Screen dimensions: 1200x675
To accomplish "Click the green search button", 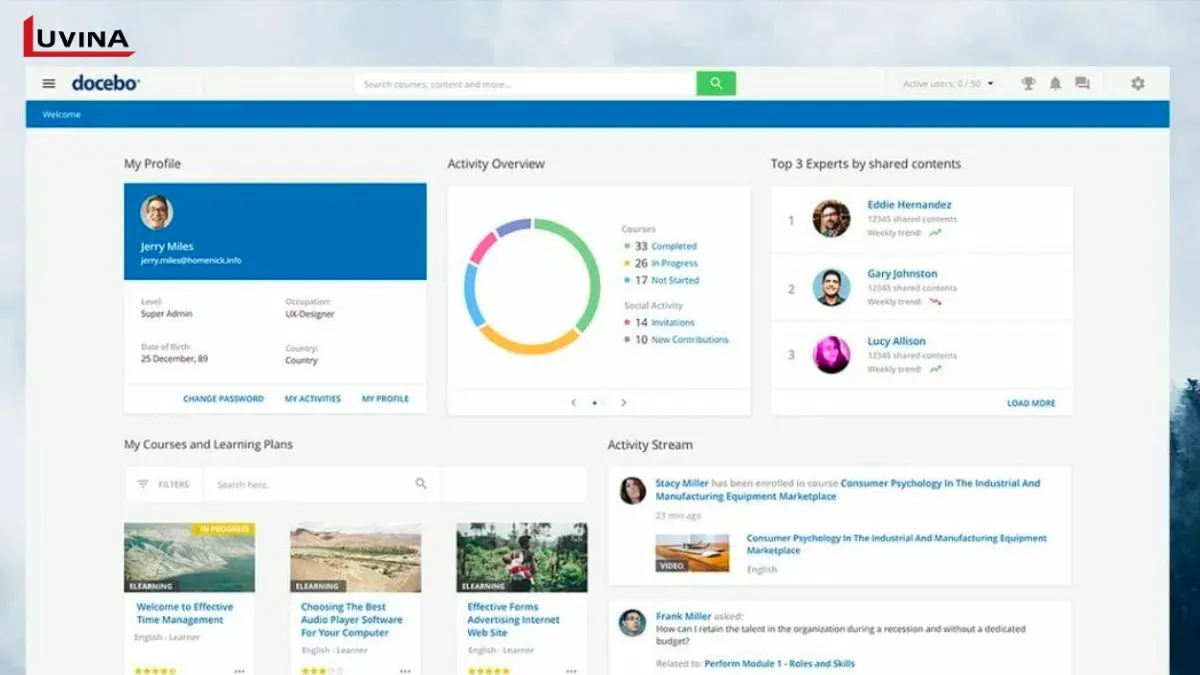I will coord(716,84).
